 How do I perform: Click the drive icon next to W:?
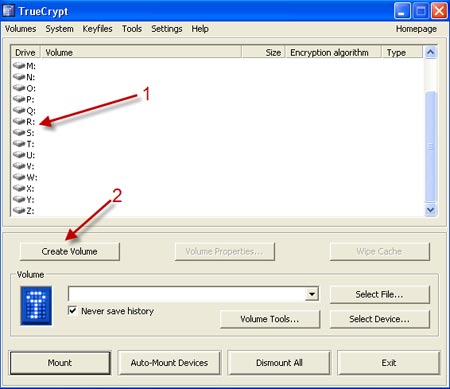[x=19, y=177]
